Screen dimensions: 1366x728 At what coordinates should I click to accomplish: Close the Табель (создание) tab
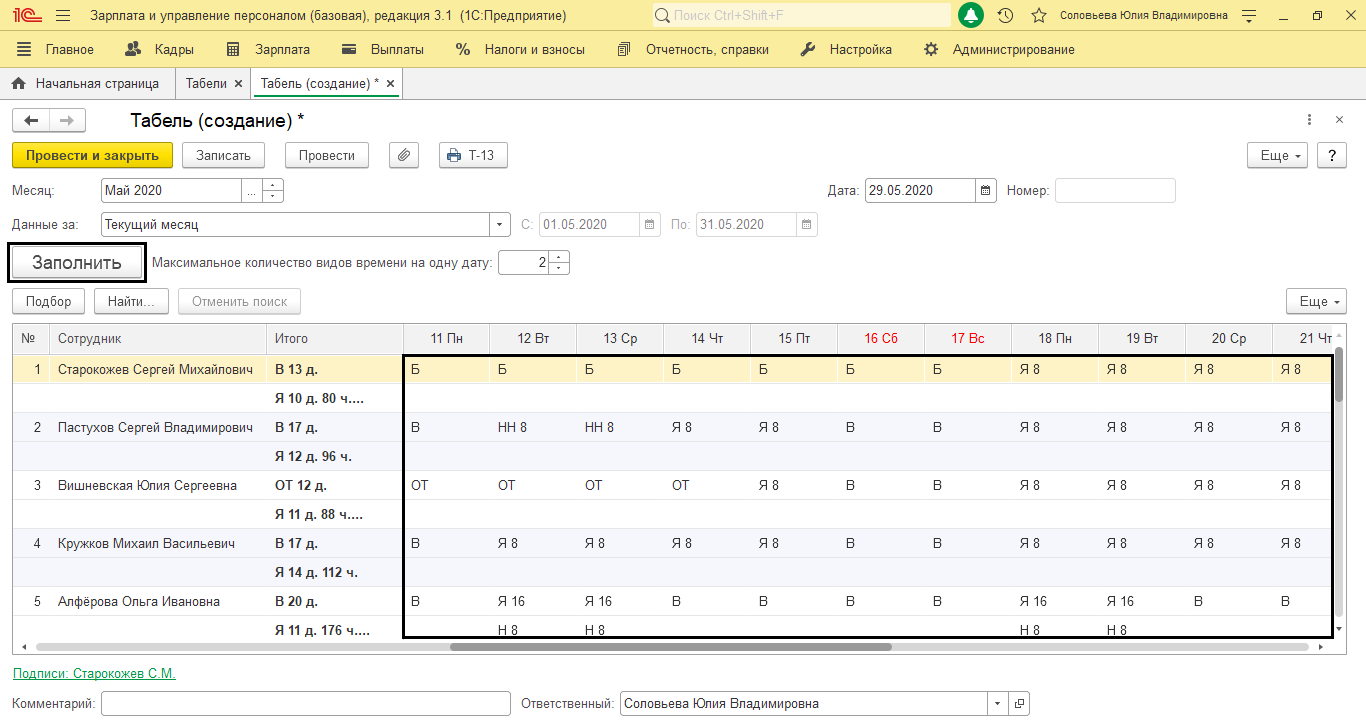click(x=390, y=84)
